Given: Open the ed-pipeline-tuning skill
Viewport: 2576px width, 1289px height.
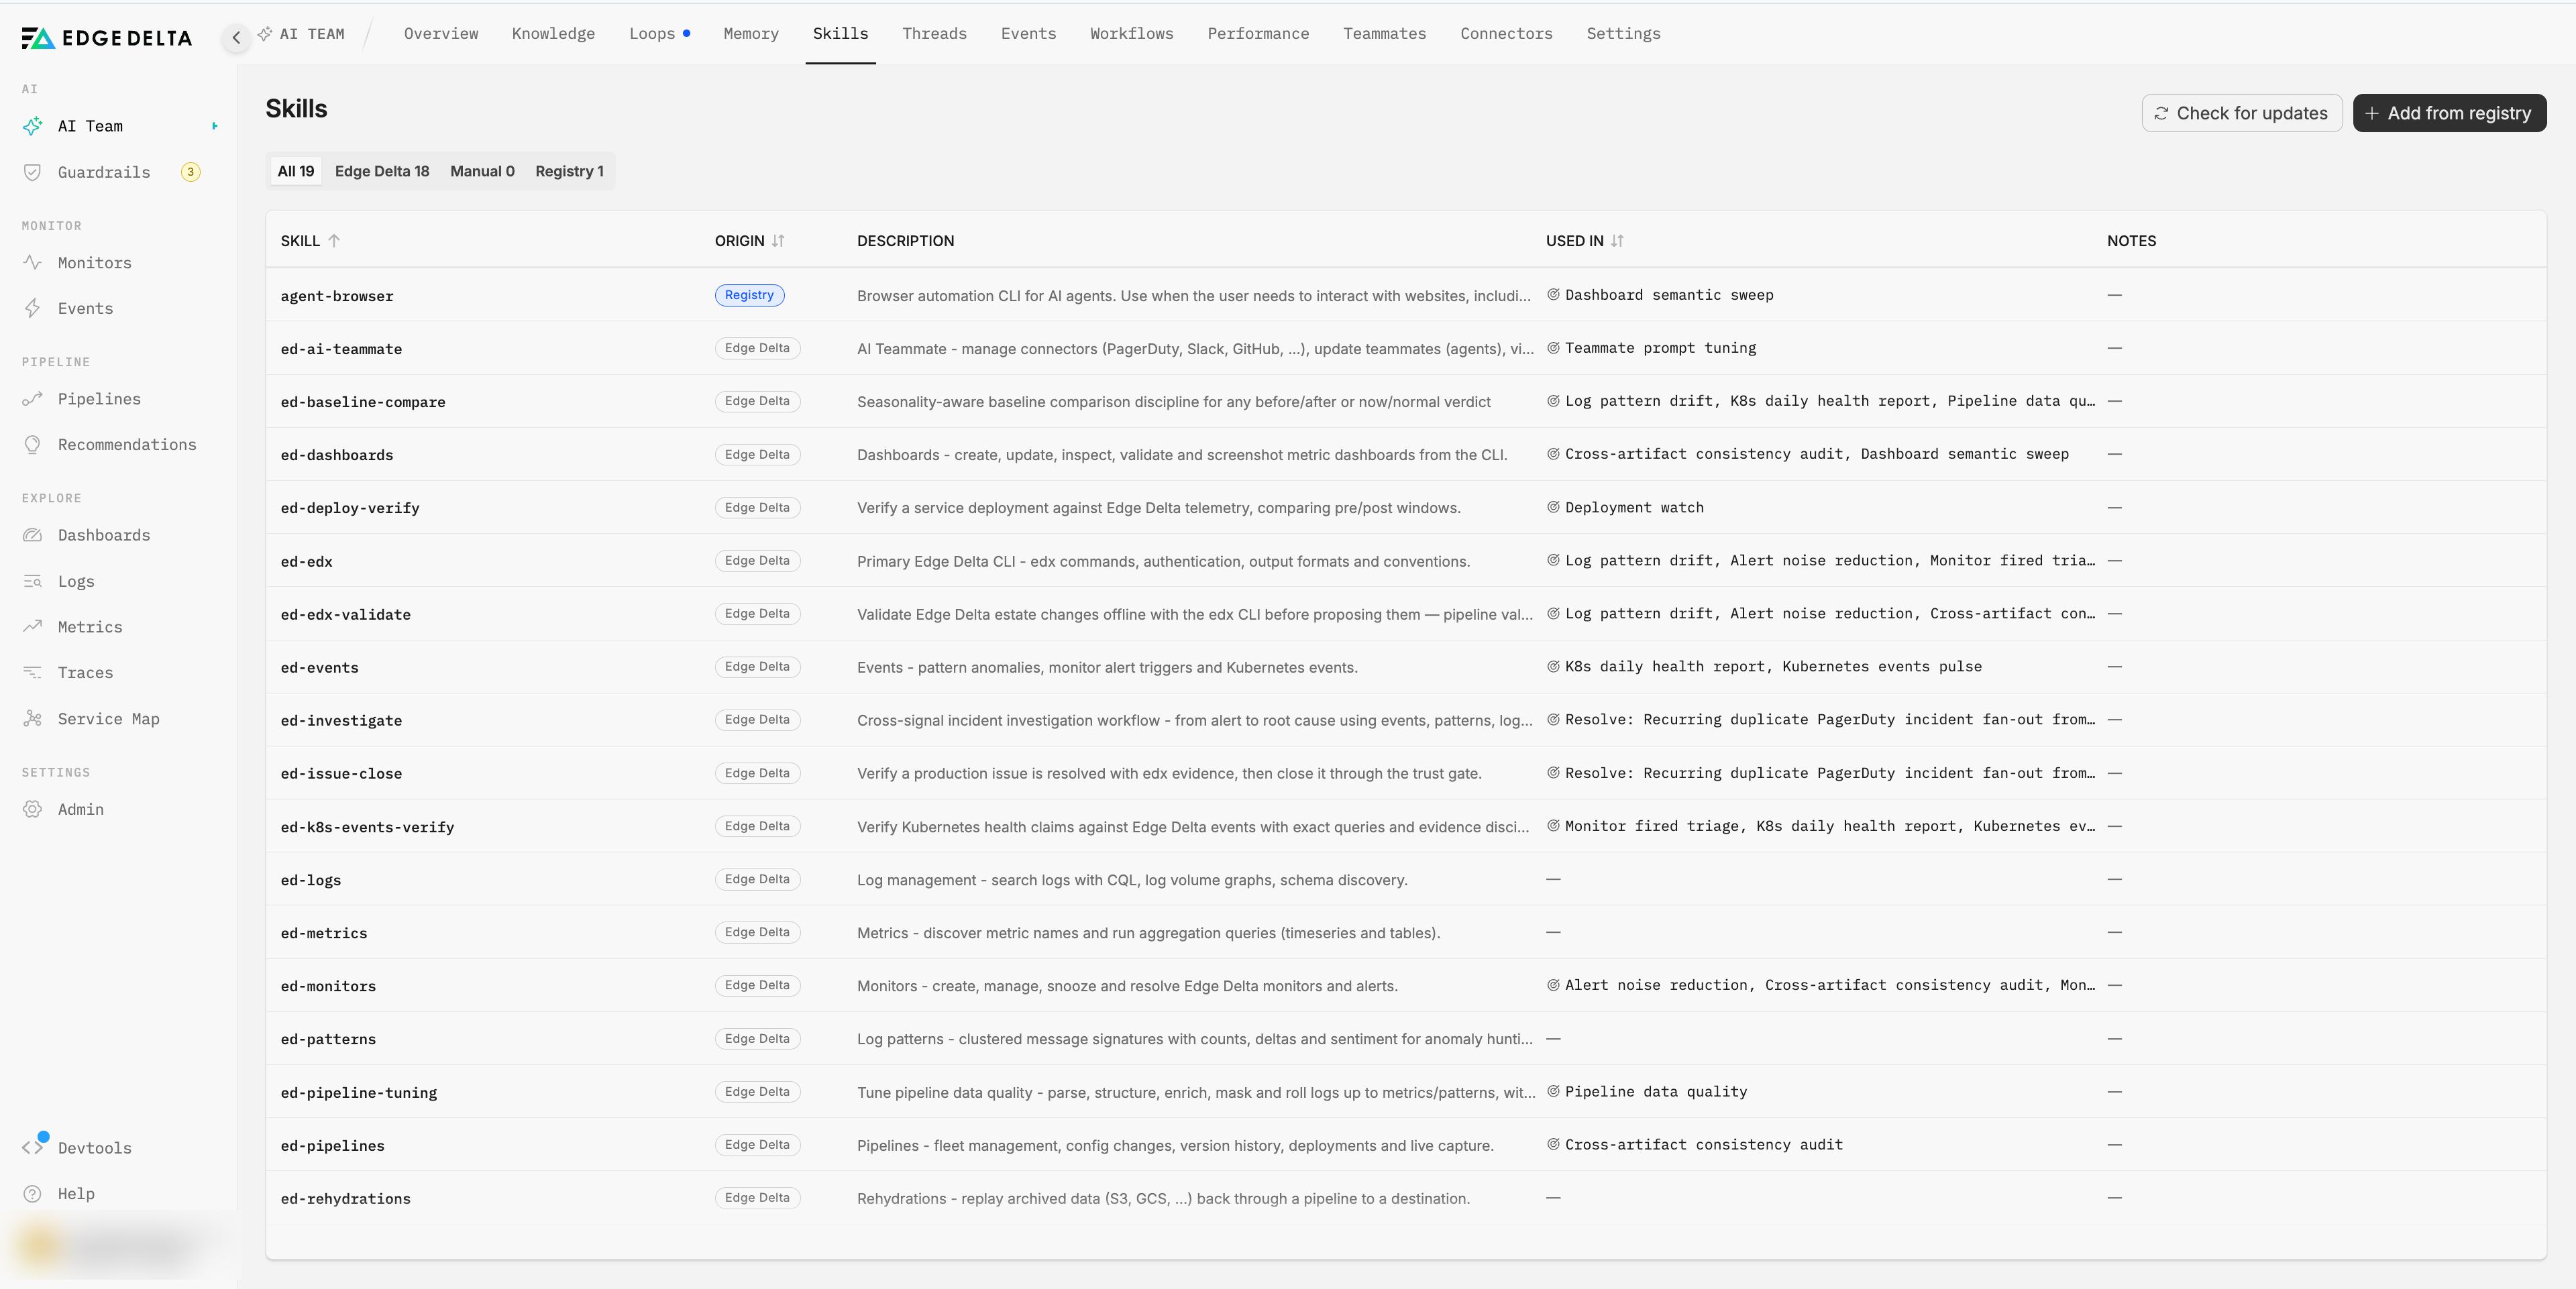Looking at the screenshot, I should 359,1092.
